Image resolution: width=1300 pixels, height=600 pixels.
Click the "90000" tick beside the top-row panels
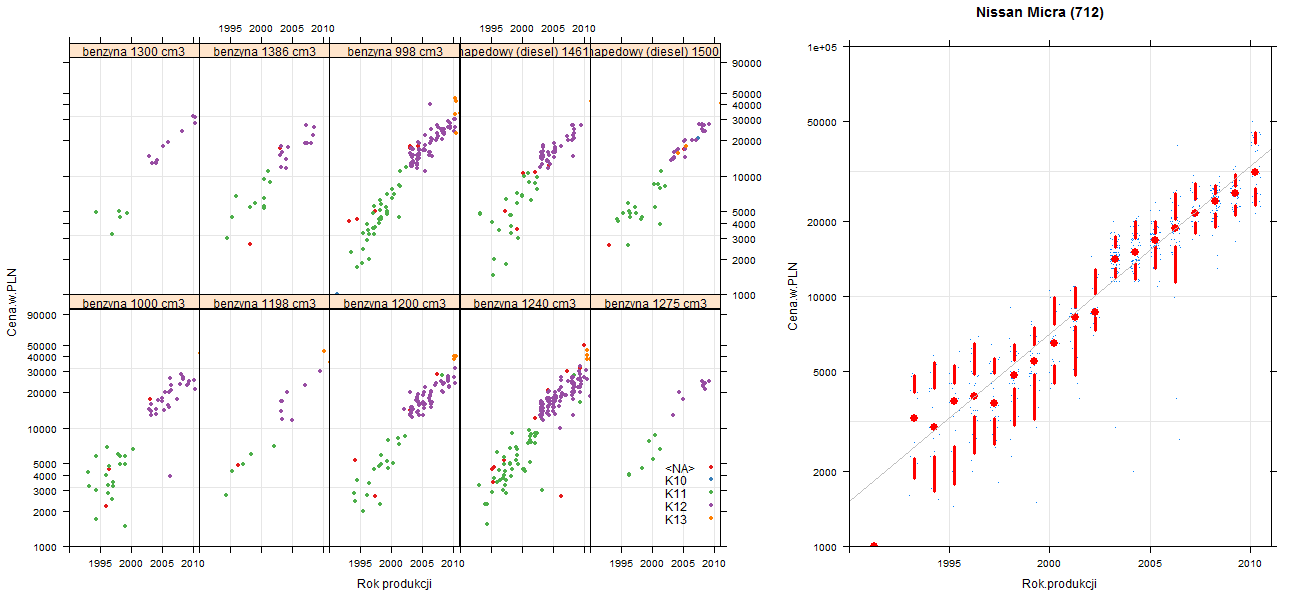(x=748, y=63)
